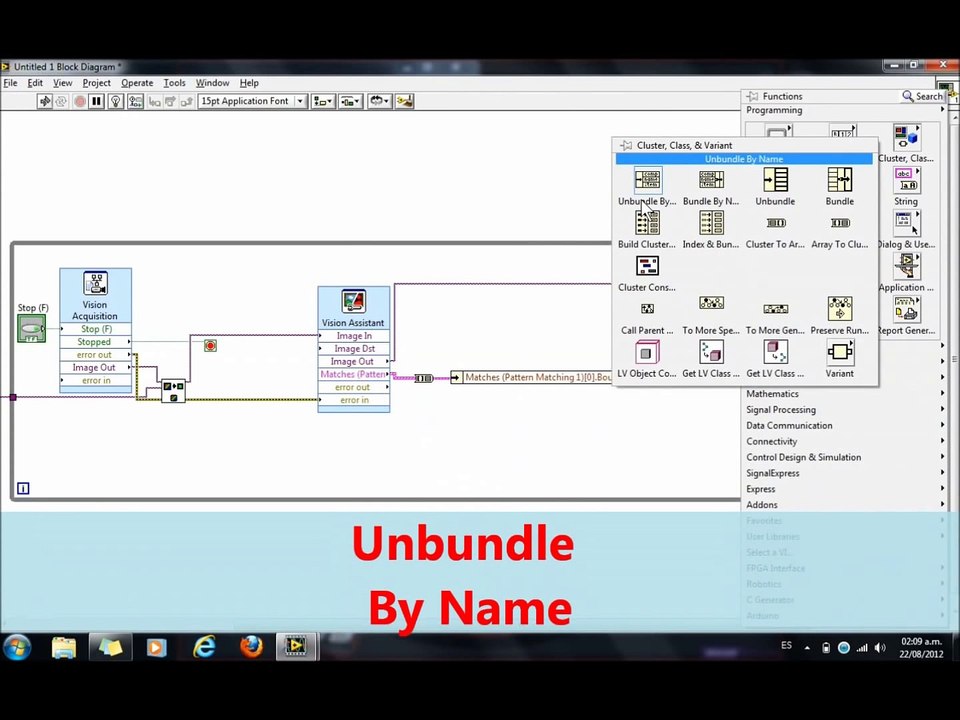Select the Call Parent Method icon
Viewport: 960px width, 720px height.
pos(647,309)
